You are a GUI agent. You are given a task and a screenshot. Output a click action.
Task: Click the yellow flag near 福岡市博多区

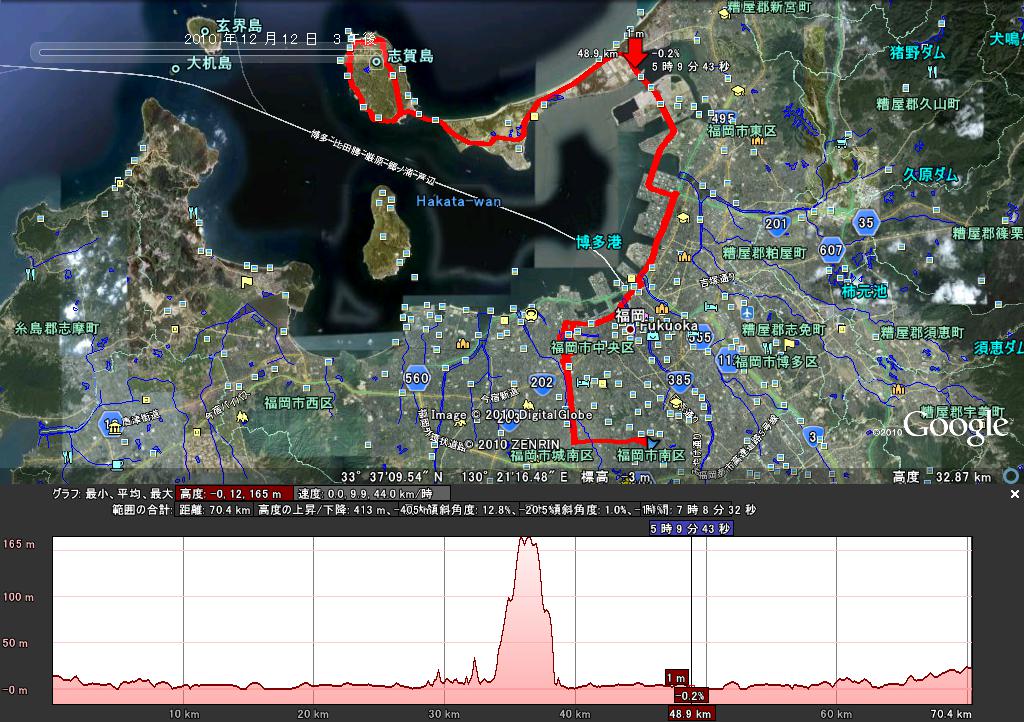[x=789, y=343]
